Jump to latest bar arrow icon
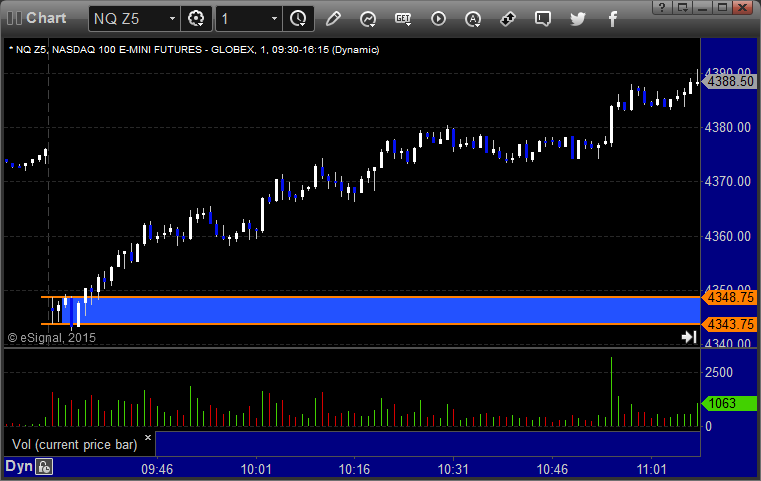Screen dimensions: 761x481 pos(689,337)
